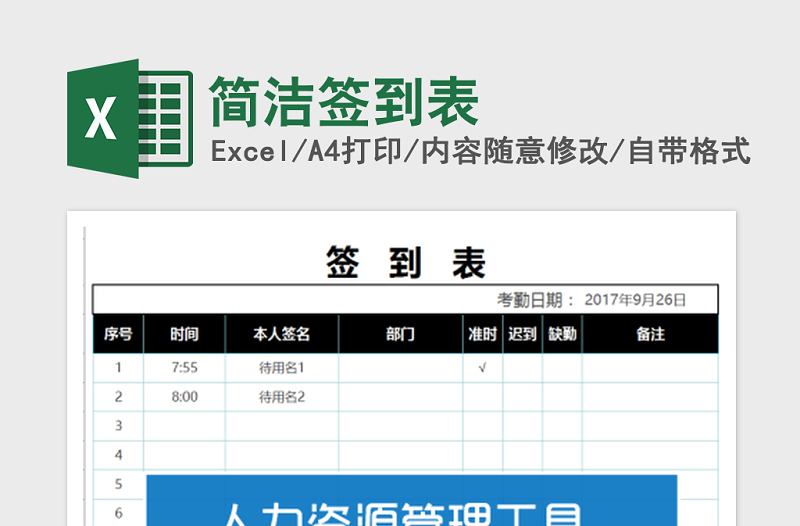Click the 时间 column header
Screen dimensions: 800x526
(184, 334)
